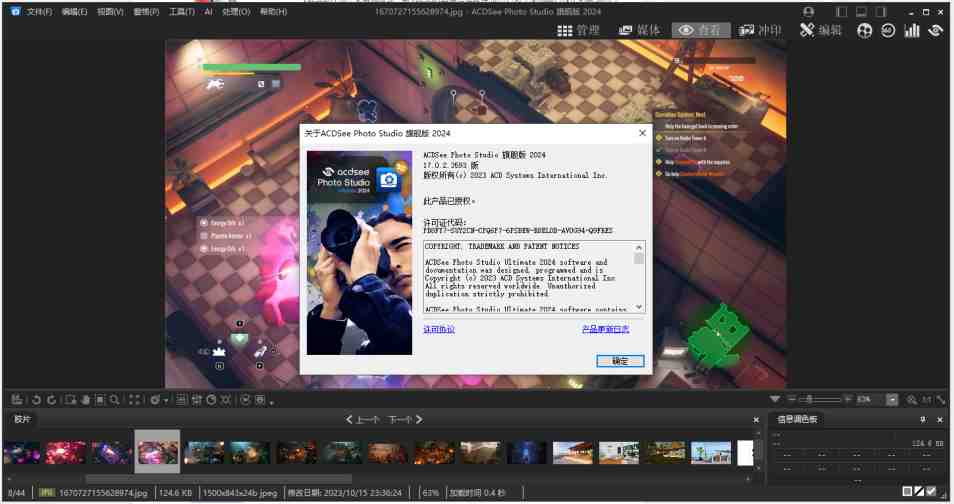
Task: Click the full screen corners icon
Action: click(x=134, y=400)
